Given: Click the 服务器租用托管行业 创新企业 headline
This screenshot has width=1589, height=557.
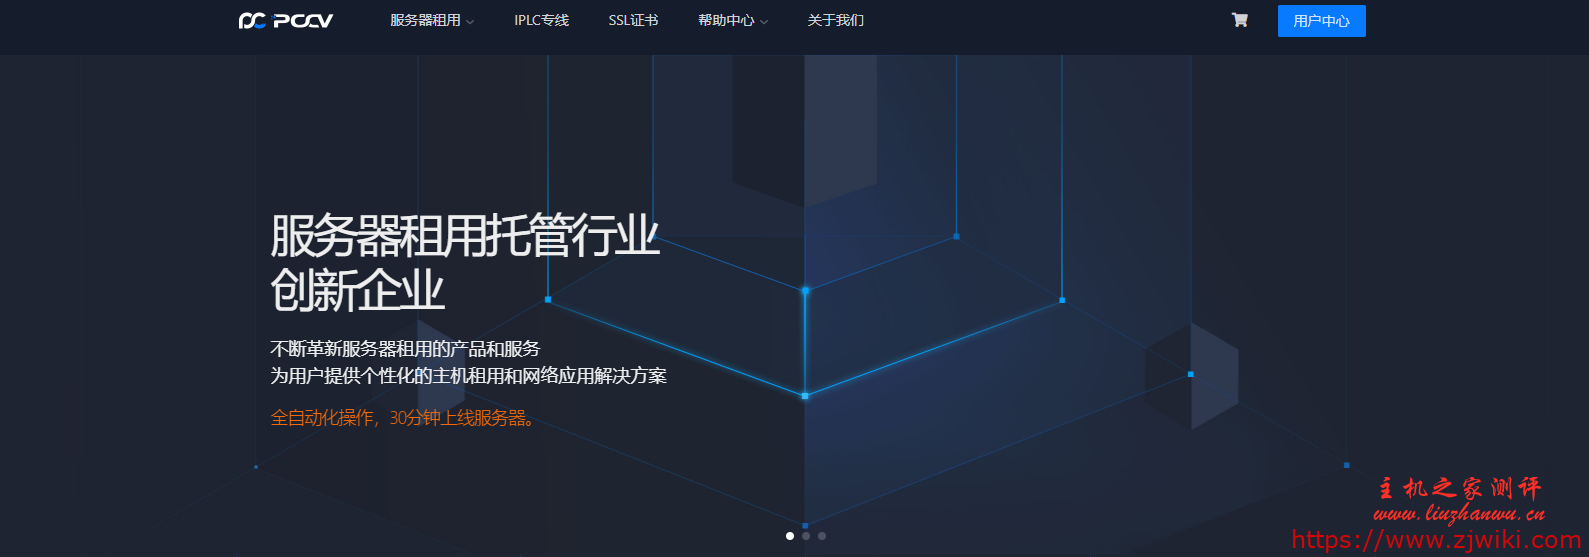Looking at the screenshot, I should pos(464,262).
